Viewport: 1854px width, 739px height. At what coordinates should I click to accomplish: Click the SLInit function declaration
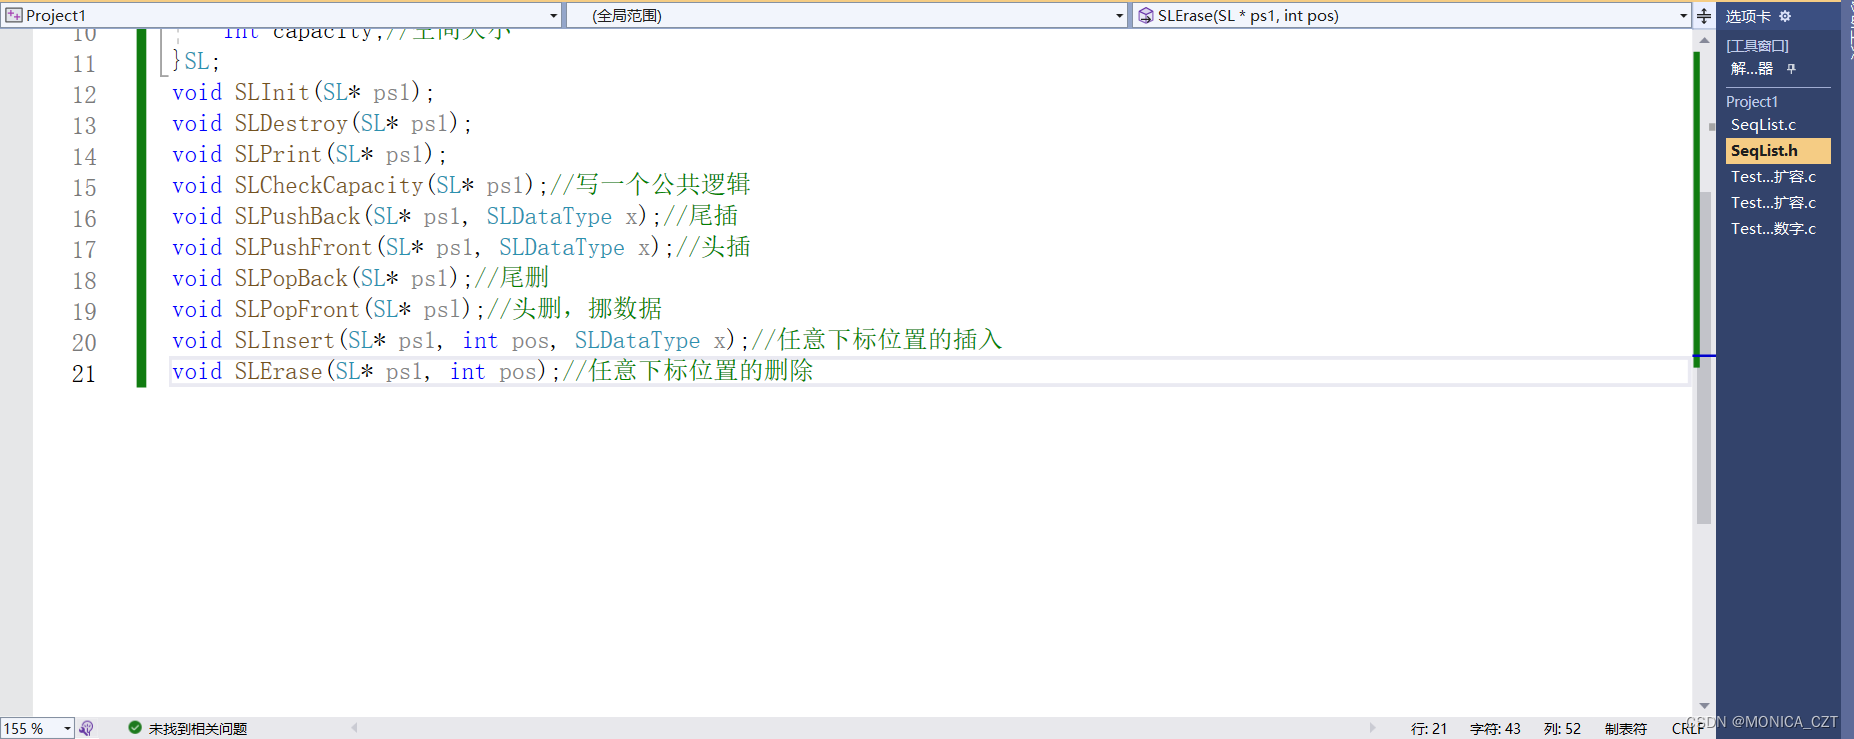(x=303, y=93)
